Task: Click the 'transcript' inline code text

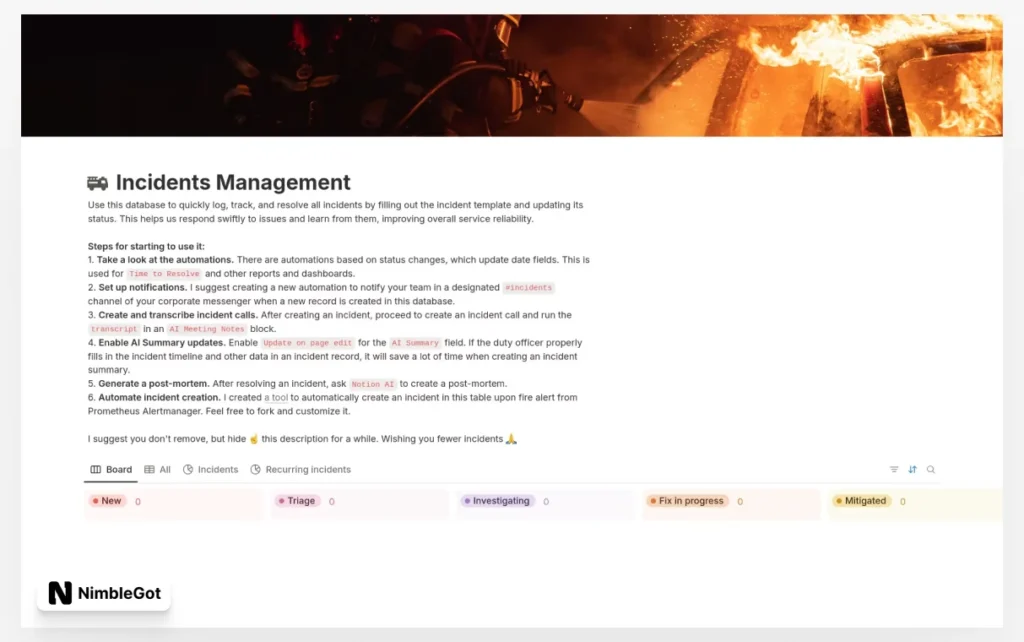Action: click(114, 329)
